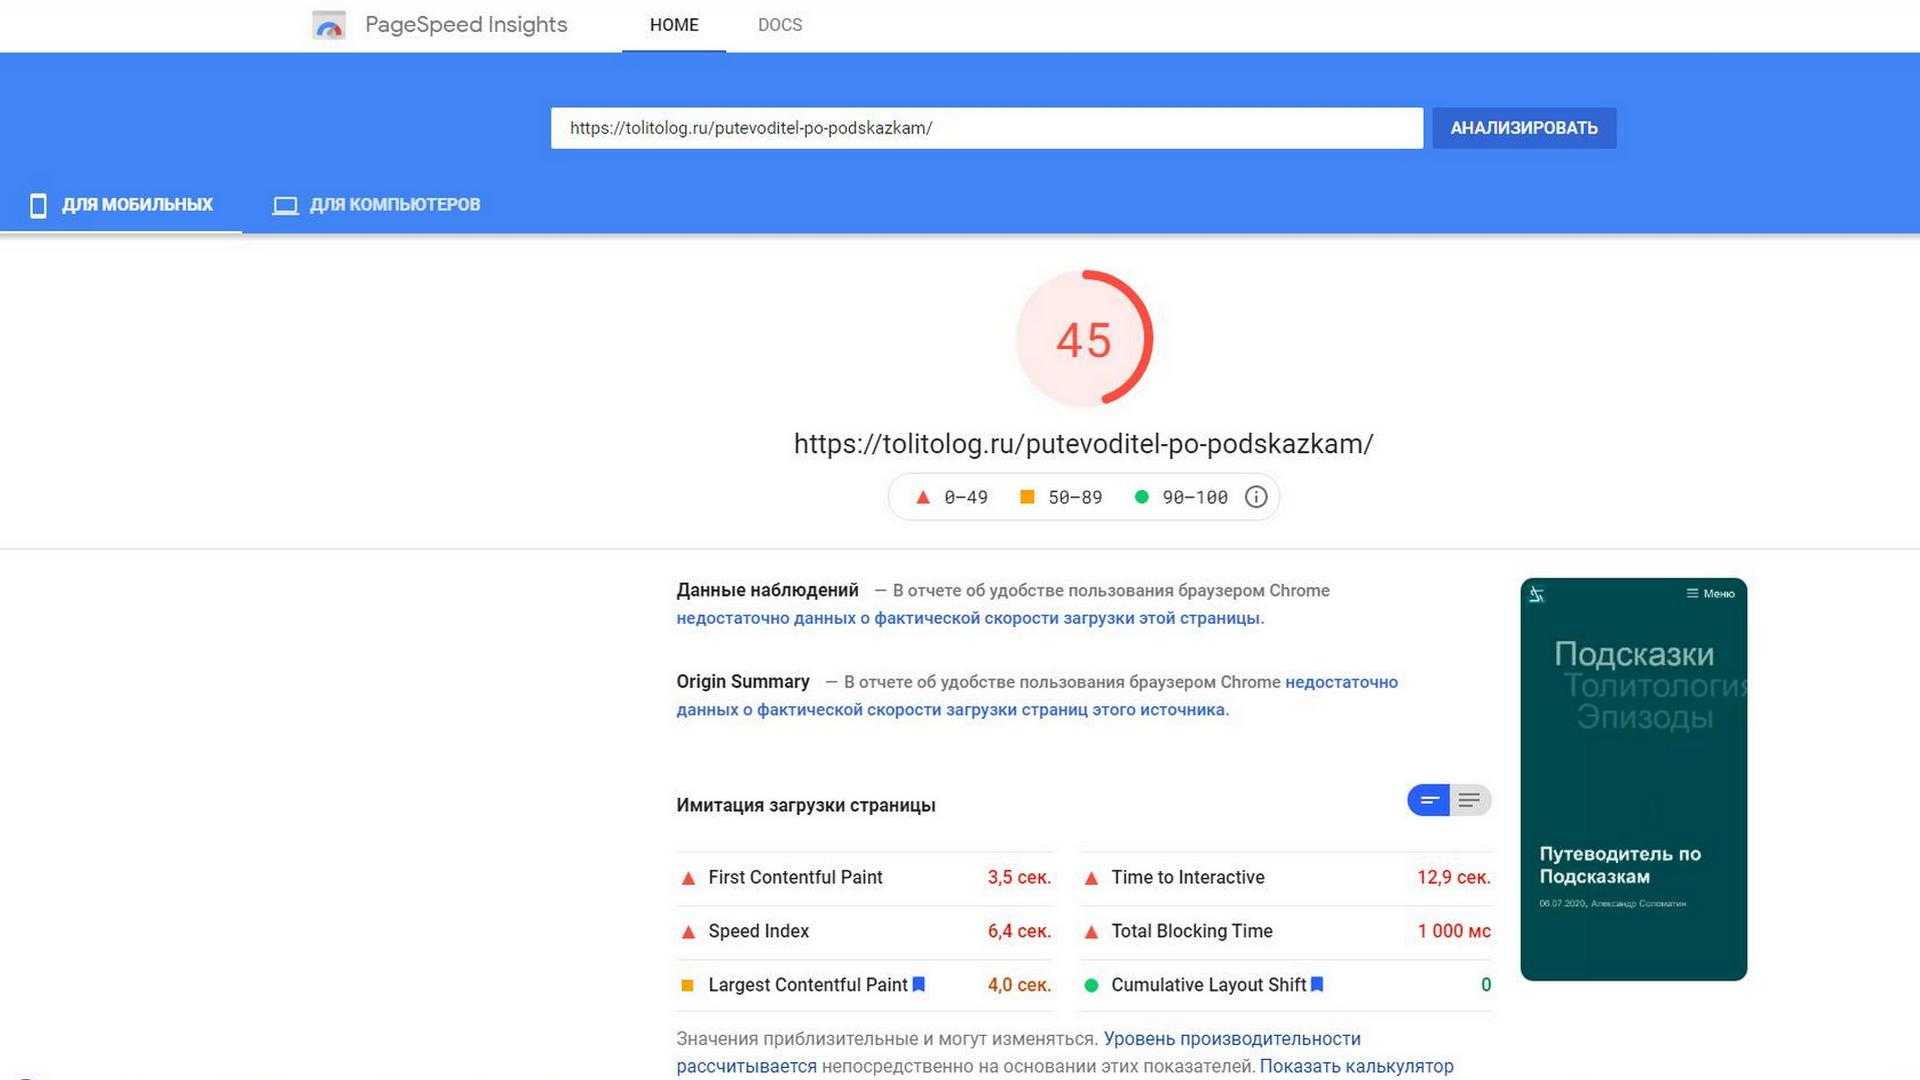Open Origin Summary insufficient data link

tap(1037, 696)
